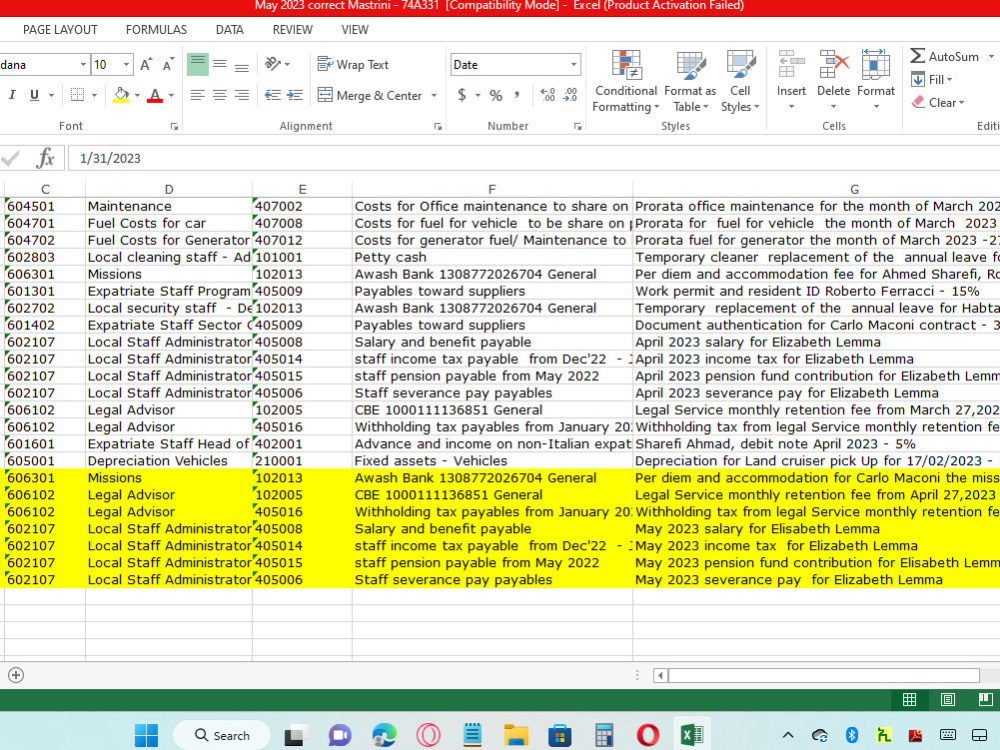Open the Cell Styles gallery
This screenshot has width=1000, height=750.
[x=740, y=81]
